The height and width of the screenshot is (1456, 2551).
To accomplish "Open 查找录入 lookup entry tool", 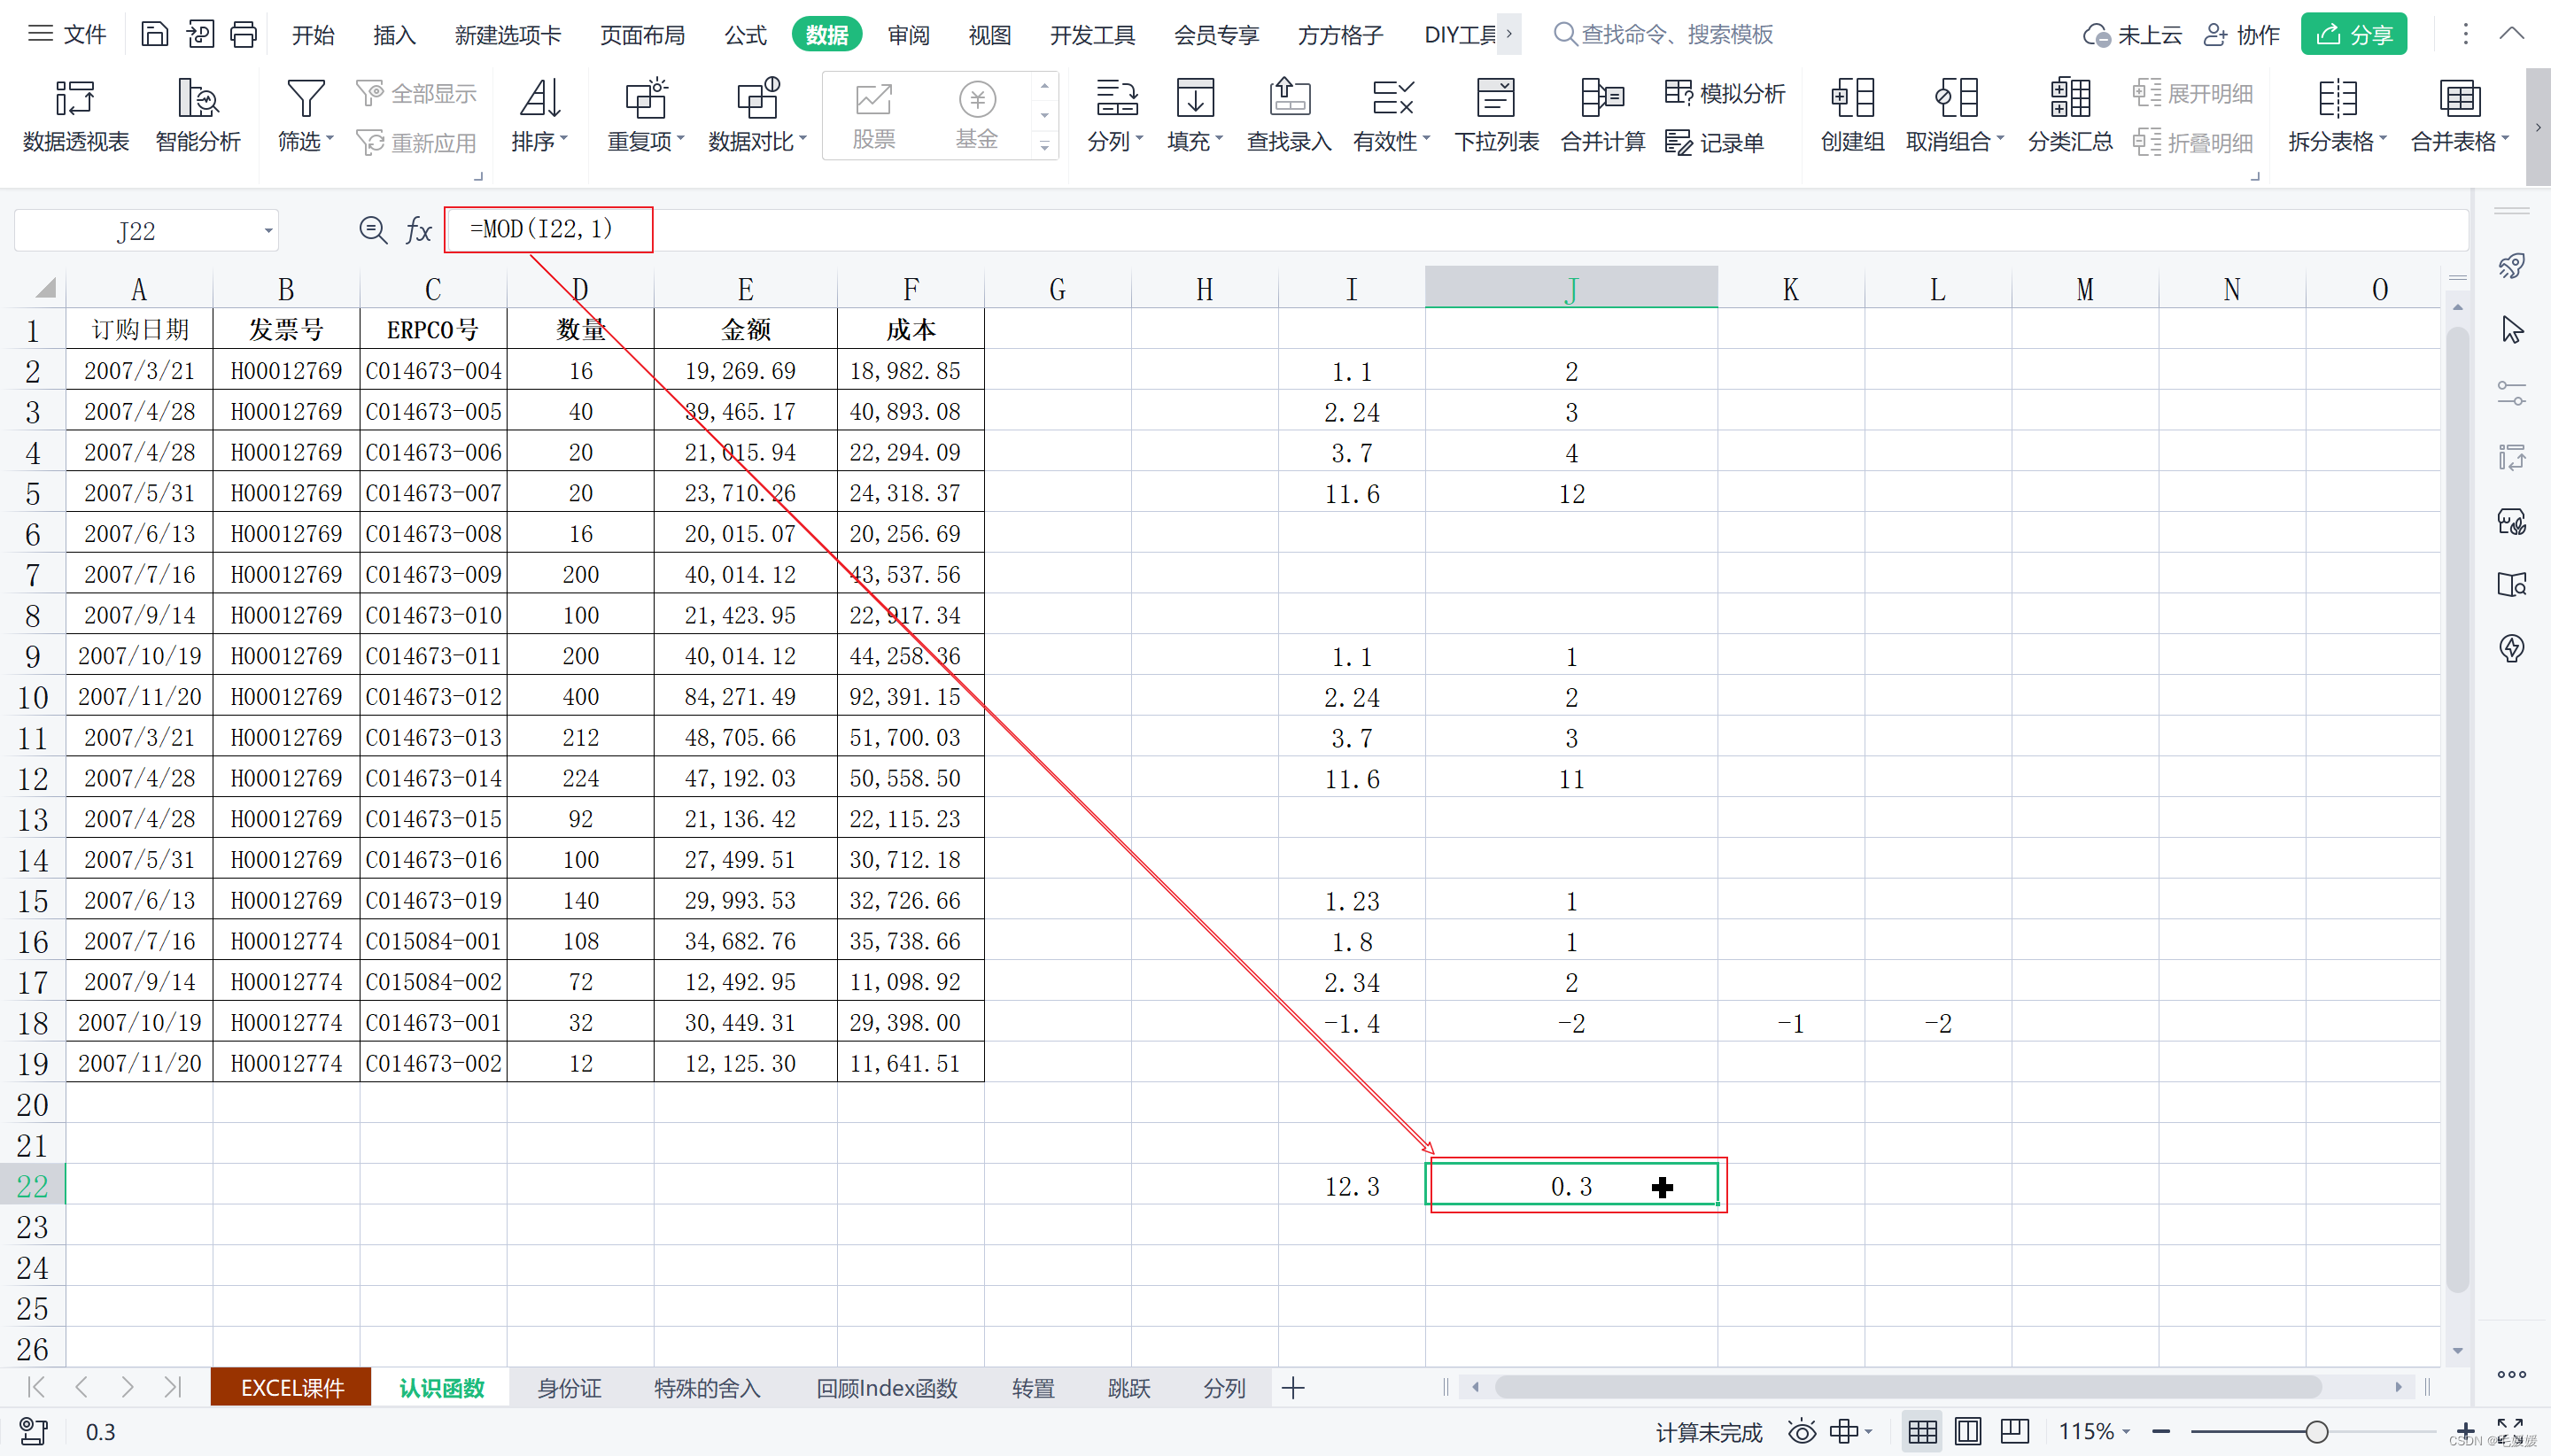I will tap(1289, 116).
